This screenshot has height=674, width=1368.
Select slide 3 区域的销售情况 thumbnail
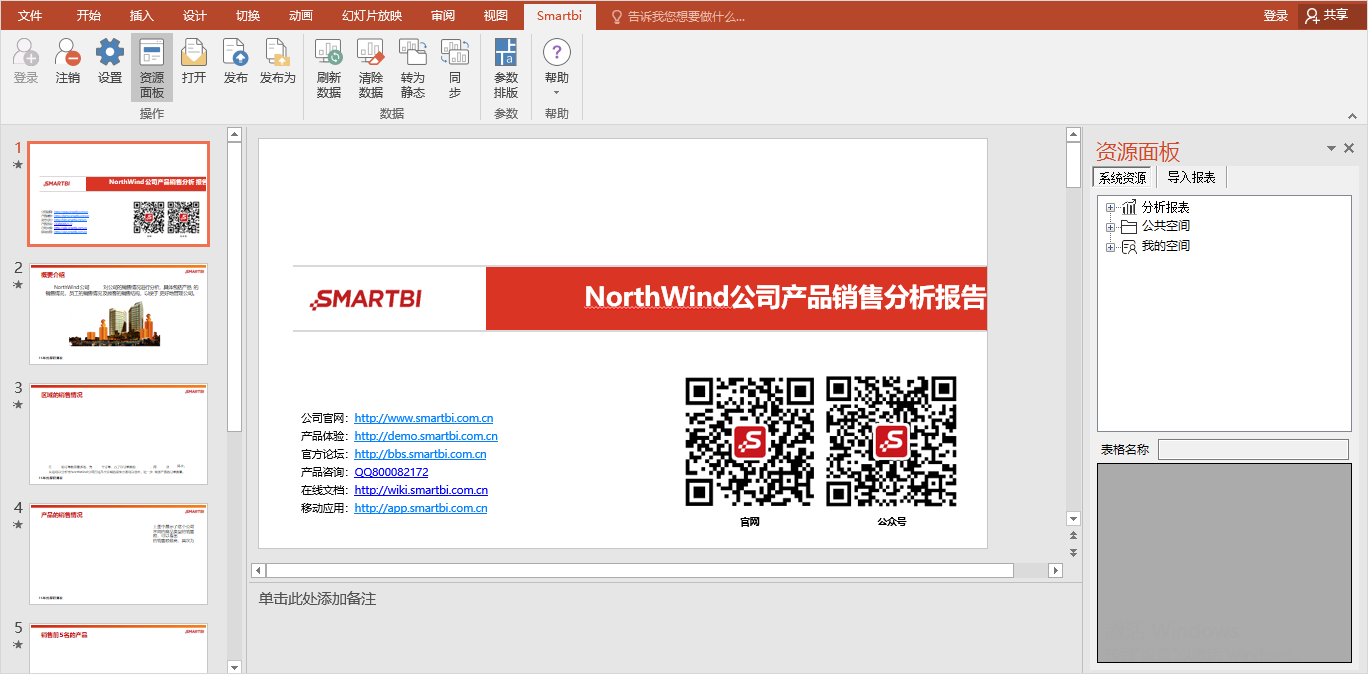(118, 434)
